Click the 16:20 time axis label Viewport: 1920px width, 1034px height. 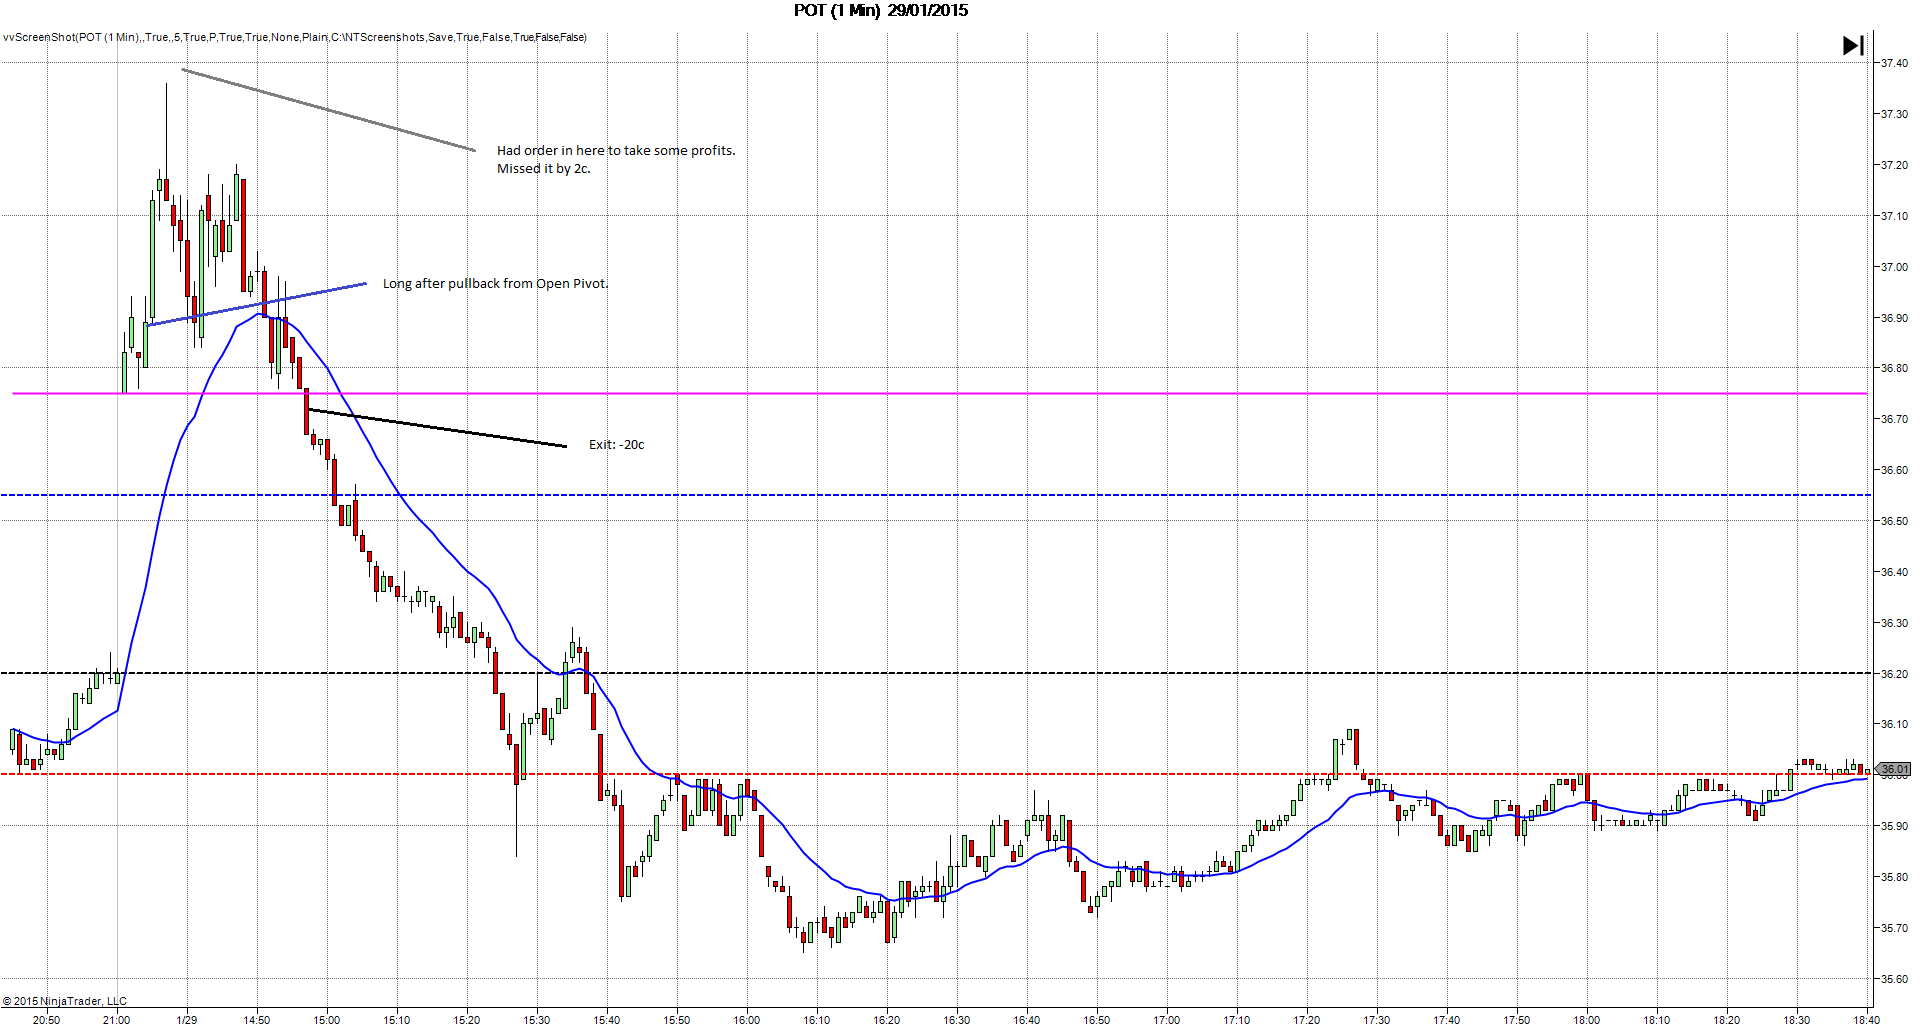click(887, 1021)
